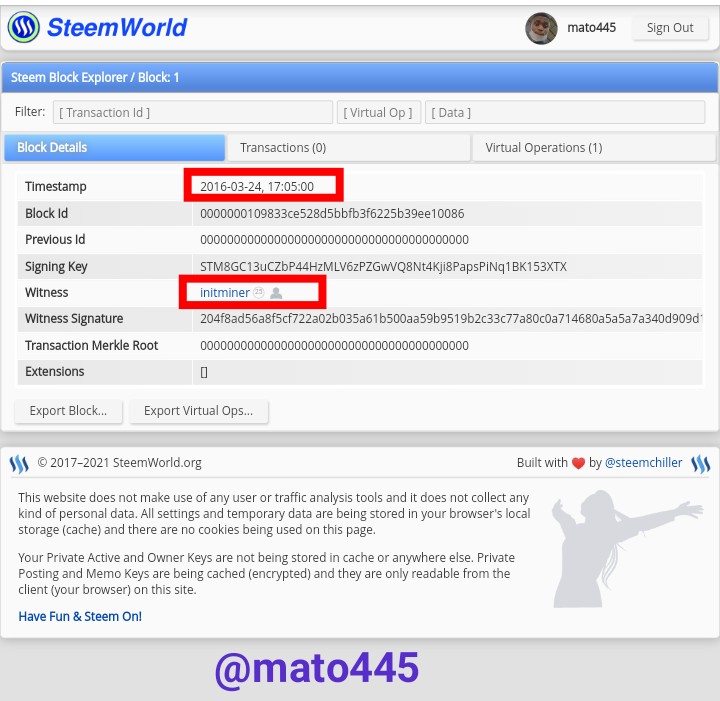This screenshot has height=701, width=720.
Task: Click the Export Block button
Action: (x=68, y=411)
